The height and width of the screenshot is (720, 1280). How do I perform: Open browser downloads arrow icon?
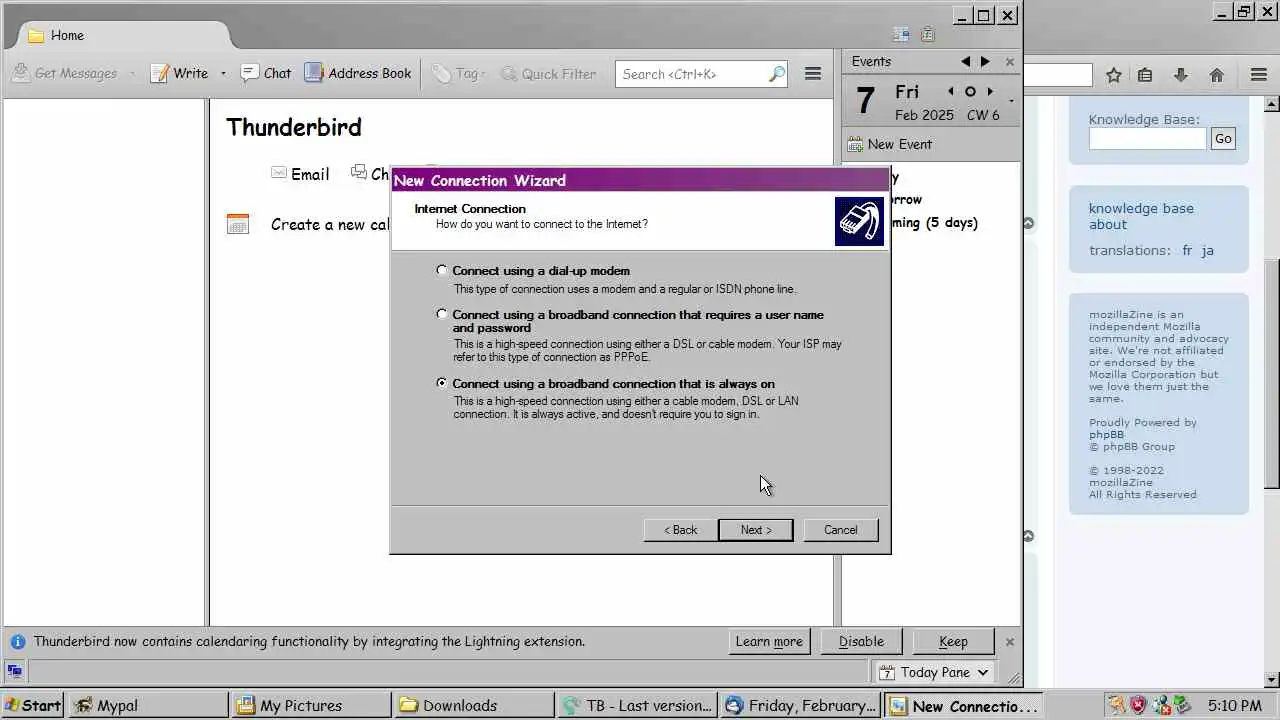coord(1180,75)
